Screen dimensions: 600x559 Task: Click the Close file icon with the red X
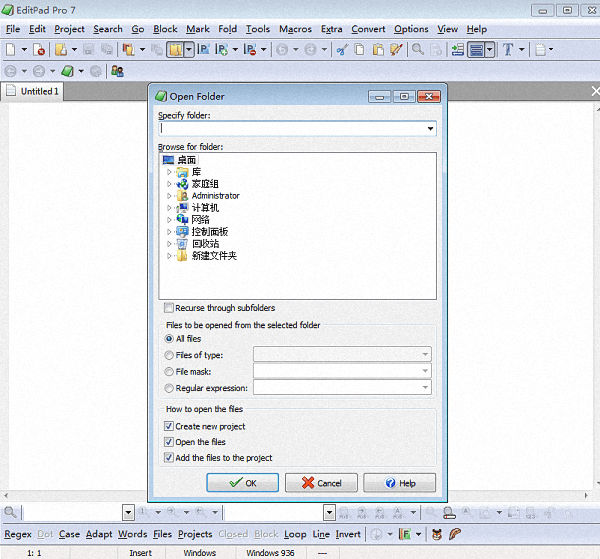point(39,49)
